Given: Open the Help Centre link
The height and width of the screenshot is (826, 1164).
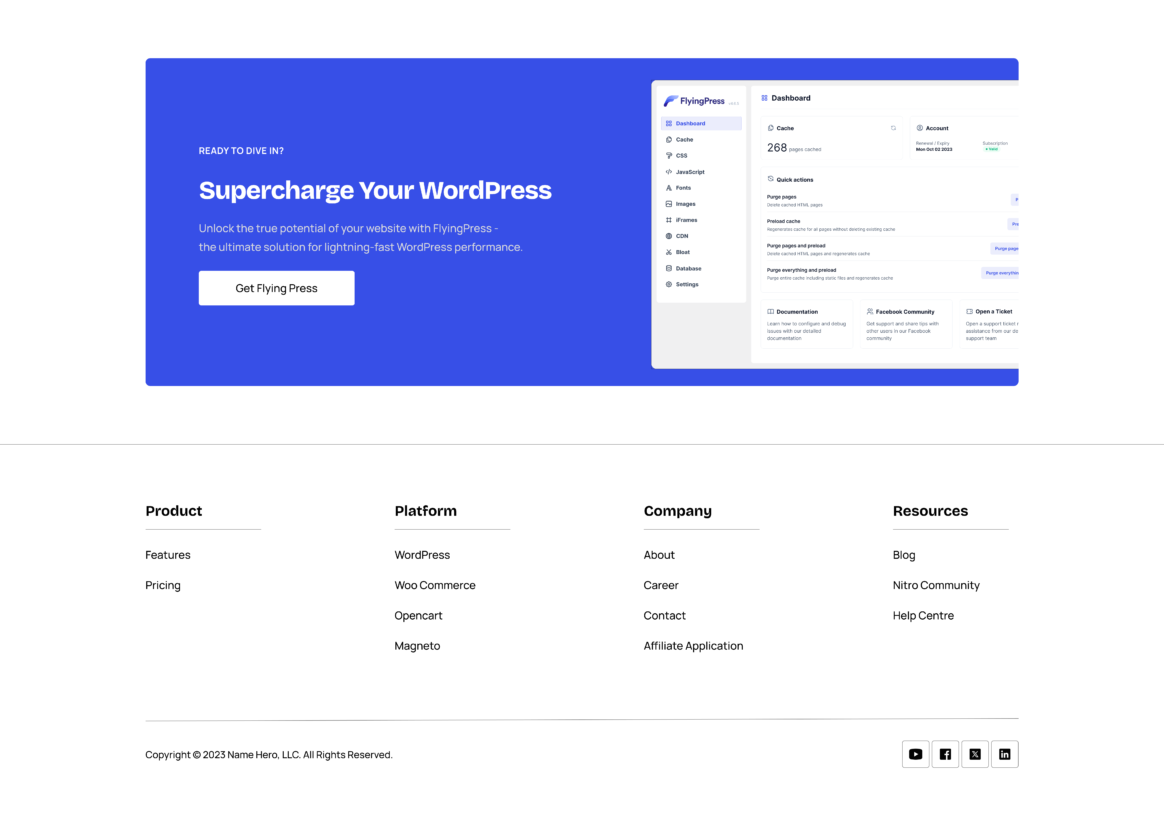Looking at the screenshot, I should coord(923,615).
